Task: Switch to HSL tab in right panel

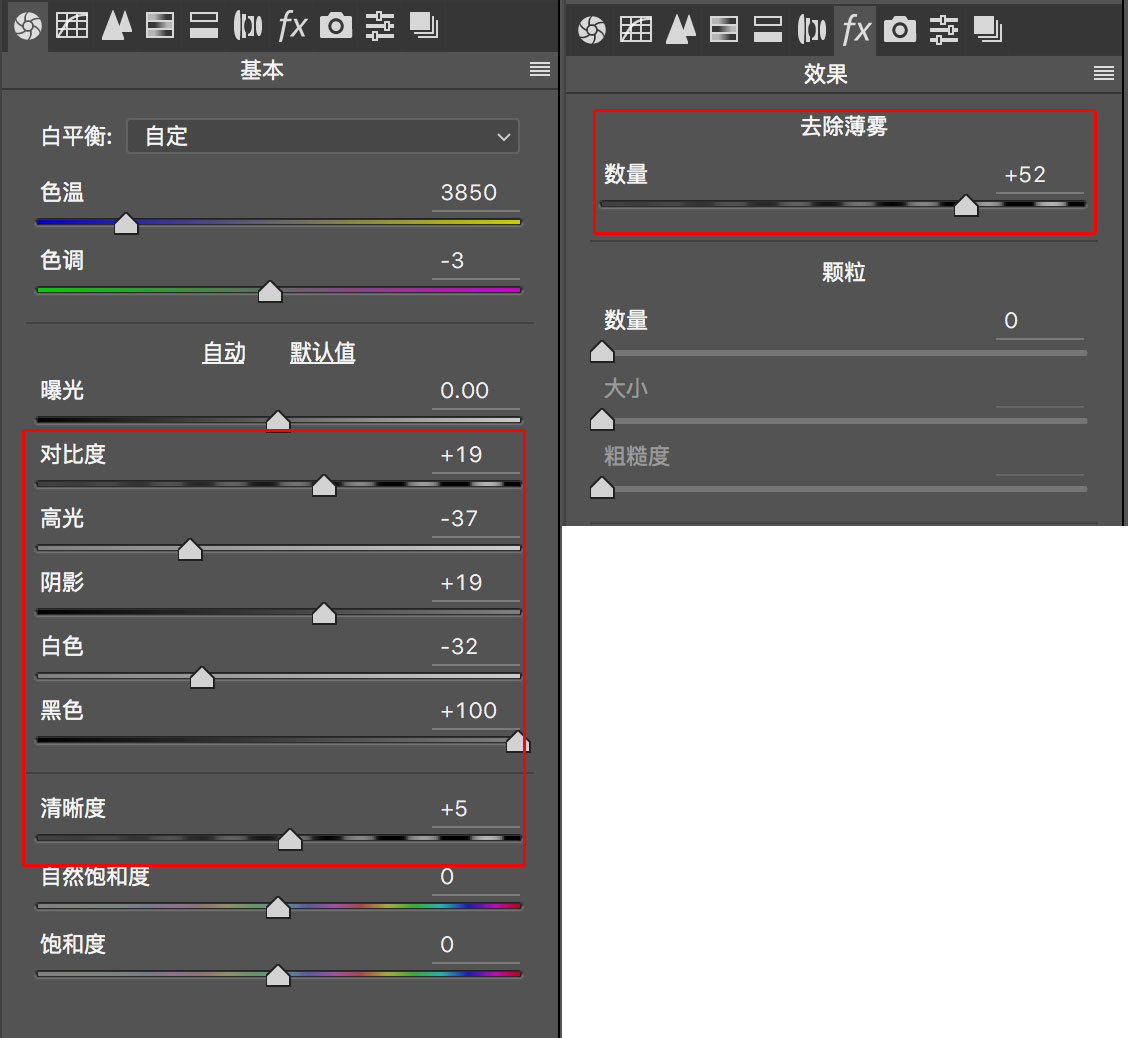Action: tap(724, 29)
